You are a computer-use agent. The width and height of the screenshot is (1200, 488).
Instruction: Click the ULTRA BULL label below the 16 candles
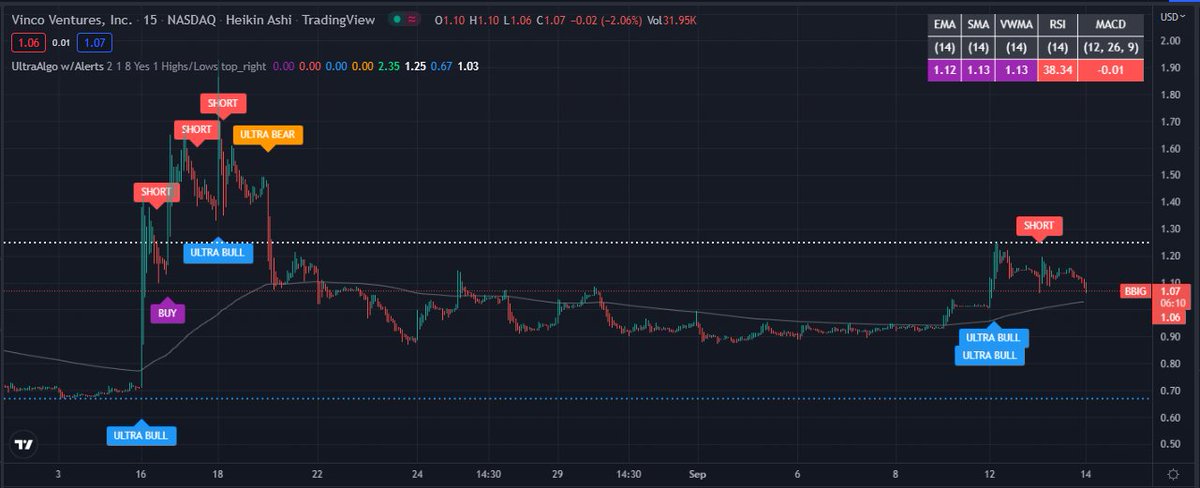[141, 434]
